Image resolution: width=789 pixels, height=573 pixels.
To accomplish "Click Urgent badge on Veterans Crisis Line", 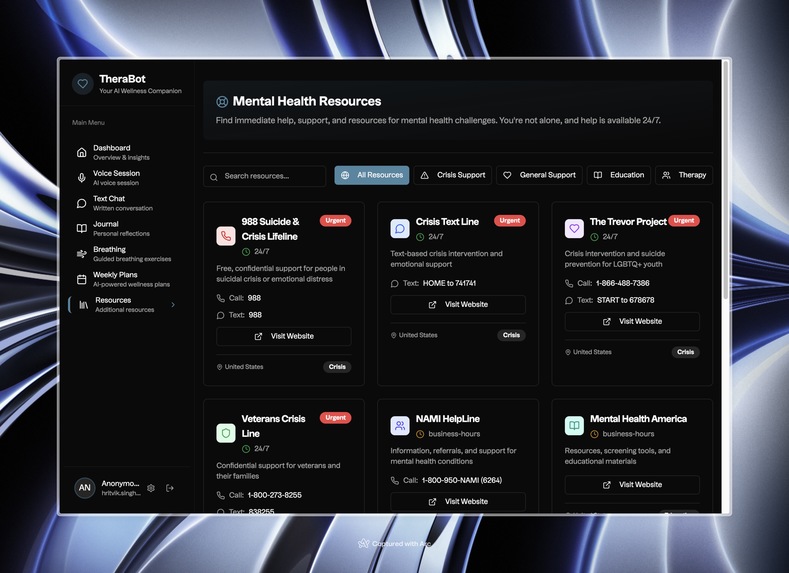I will click(x=336, y=418).
